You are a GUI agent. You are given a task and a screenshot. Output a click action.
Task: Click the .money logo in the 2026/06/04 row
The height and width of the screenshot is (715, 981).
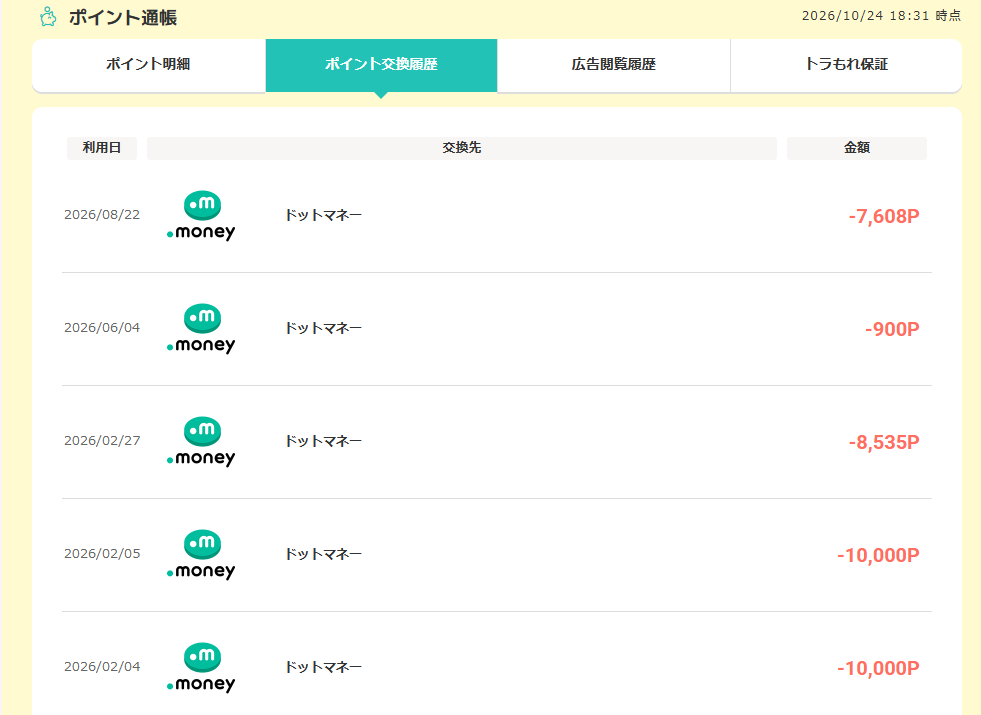click(x=201, y=329)
